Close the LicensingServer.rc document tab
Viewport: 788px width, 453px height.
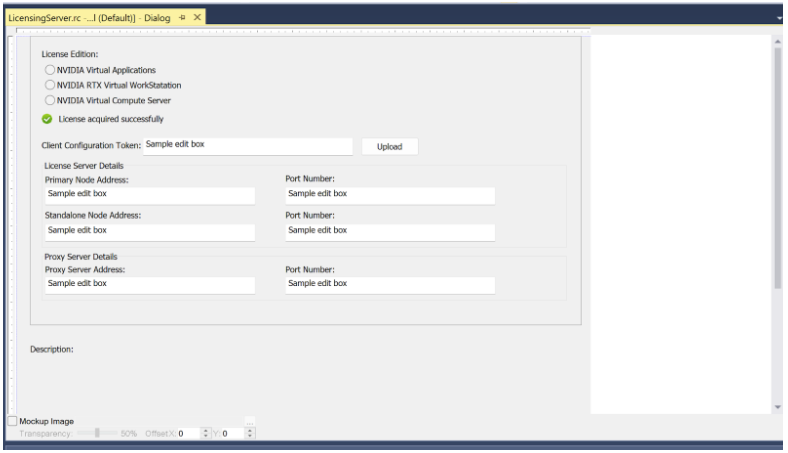point(197,18)
